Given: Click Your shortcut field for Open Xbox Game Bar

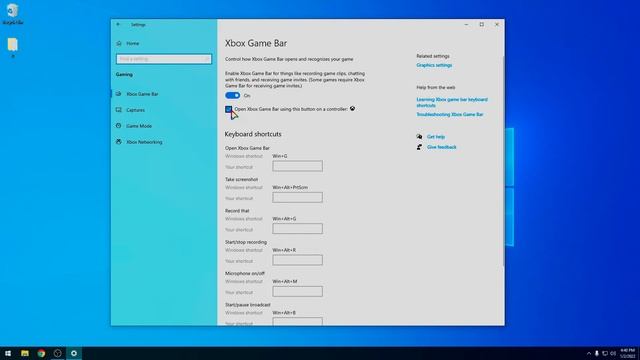Looking at the screenshot, I should click(x=298, y=166).
